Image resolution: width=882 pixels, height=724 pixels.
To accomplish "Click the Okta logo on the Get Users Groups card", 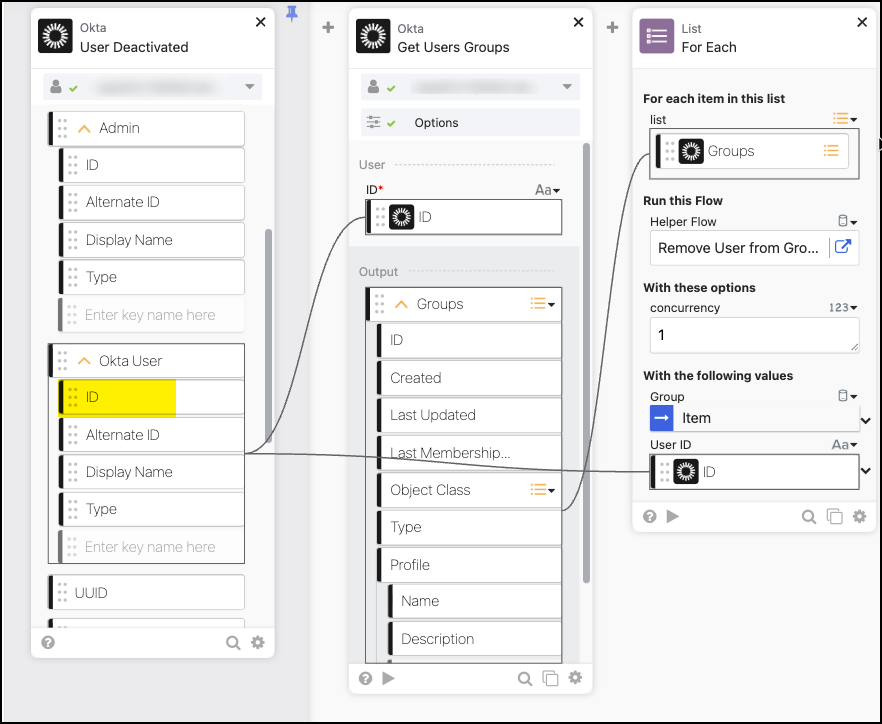I will (373, 36).
